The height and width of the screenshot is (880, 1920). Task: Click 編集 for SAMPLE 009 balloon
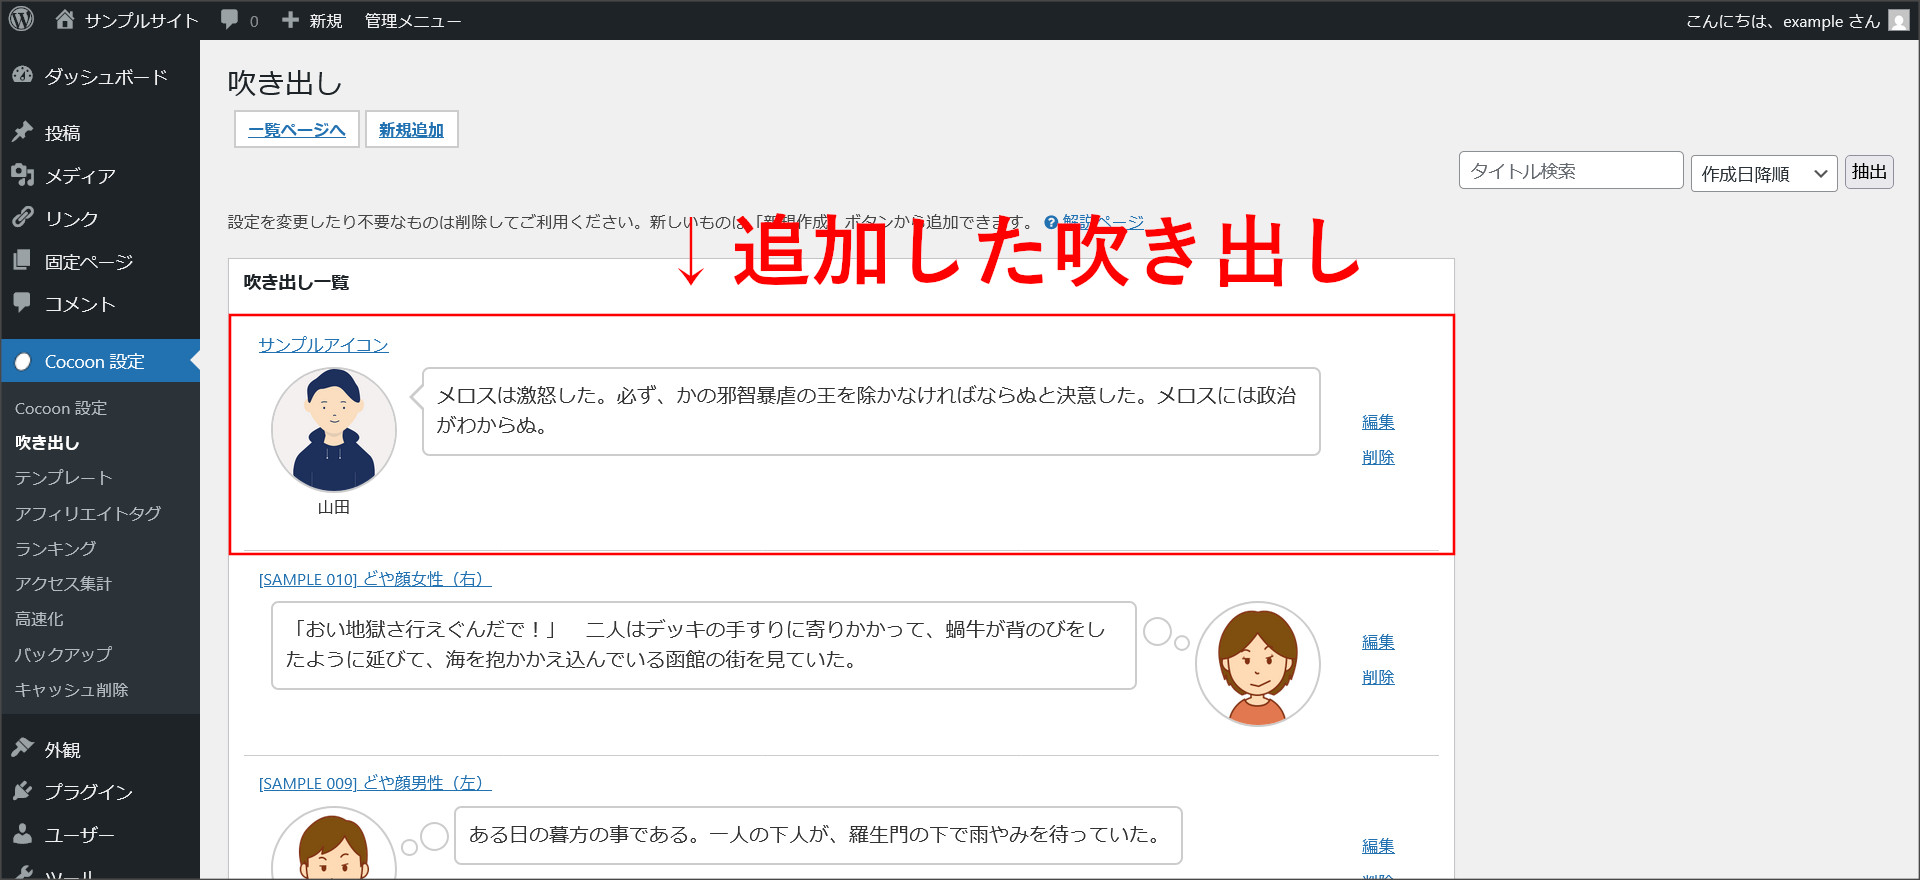(1378, 846)
